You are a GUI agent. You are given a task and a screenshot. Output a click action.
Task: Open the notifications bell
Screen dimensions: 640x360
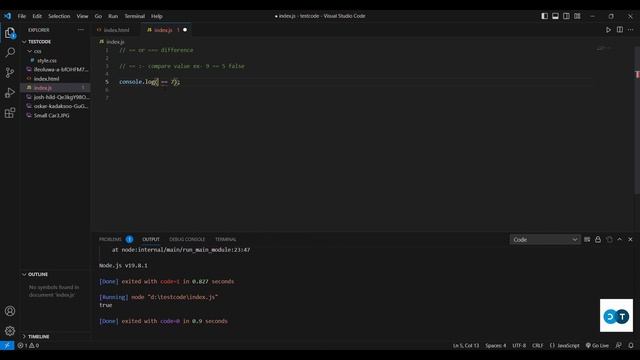(x=631, y=345)
